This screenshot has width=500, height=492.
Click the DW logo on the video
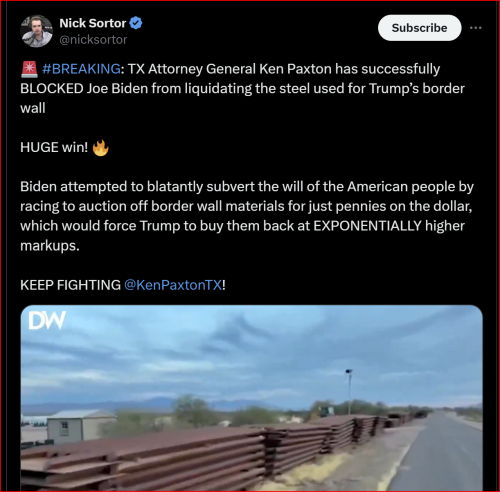(x=47, y=321)
